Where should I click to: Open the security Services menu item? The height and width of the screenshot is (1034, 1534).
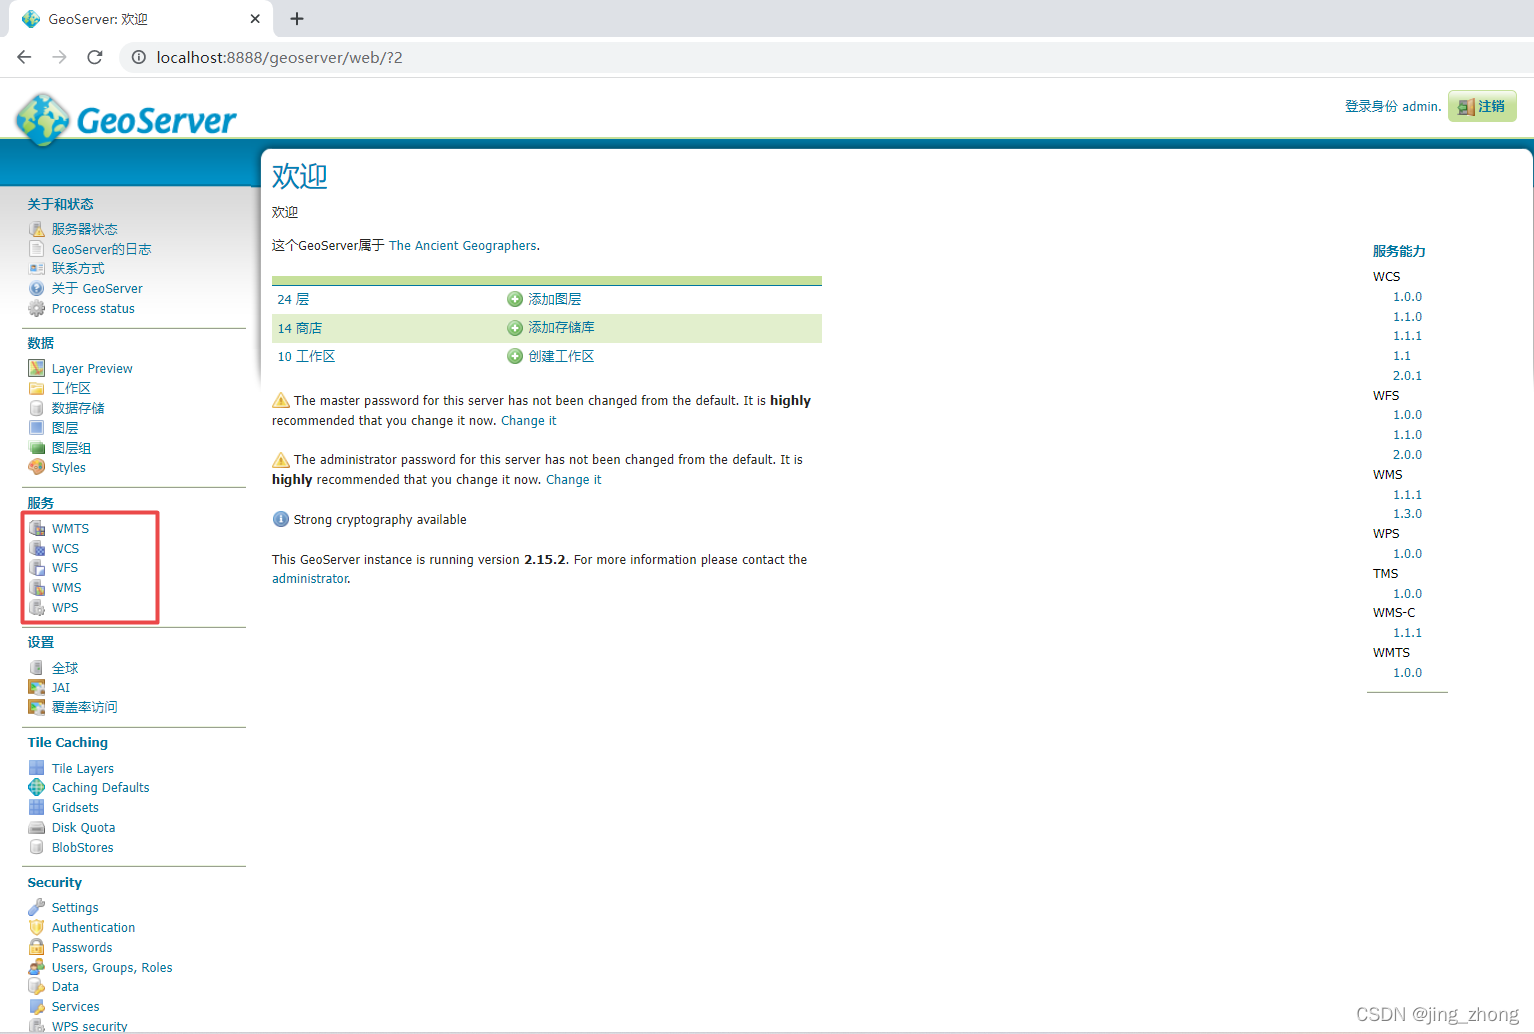76,1007
